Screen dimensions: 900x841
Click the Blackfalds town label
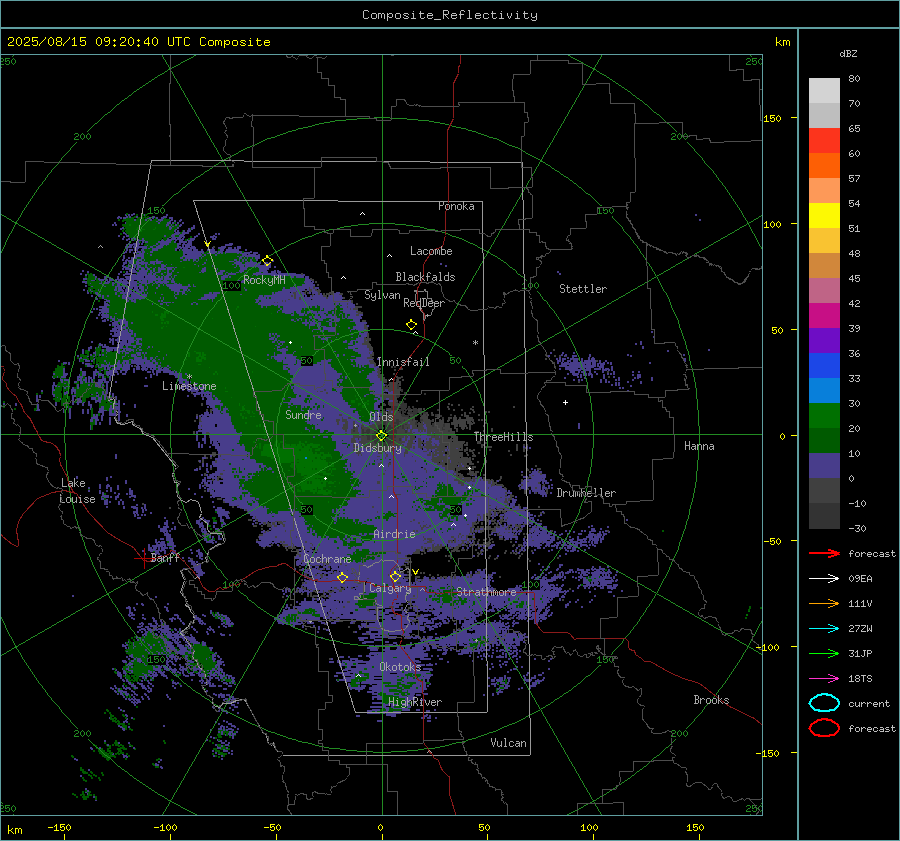[425, 277]
